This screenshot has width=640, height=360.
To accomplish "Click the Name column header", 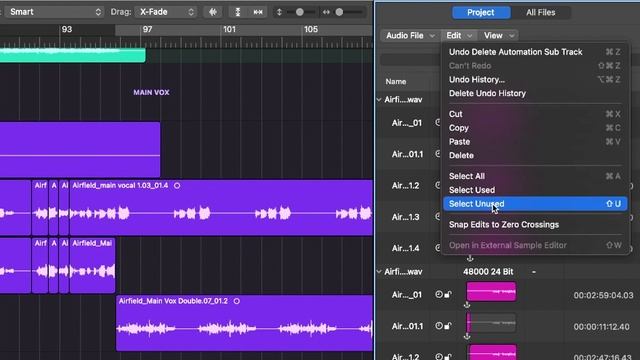I will [396, 82].
